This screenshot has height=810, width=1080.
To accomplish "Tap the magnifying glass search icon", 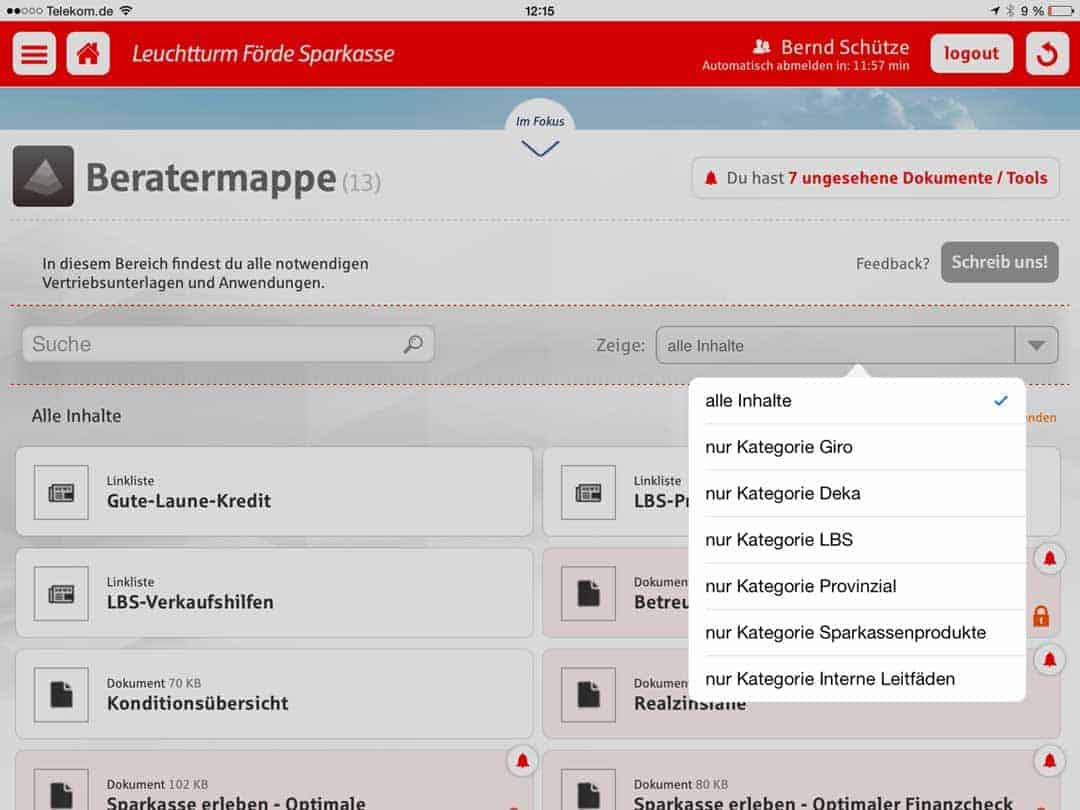I will (413, 344).
